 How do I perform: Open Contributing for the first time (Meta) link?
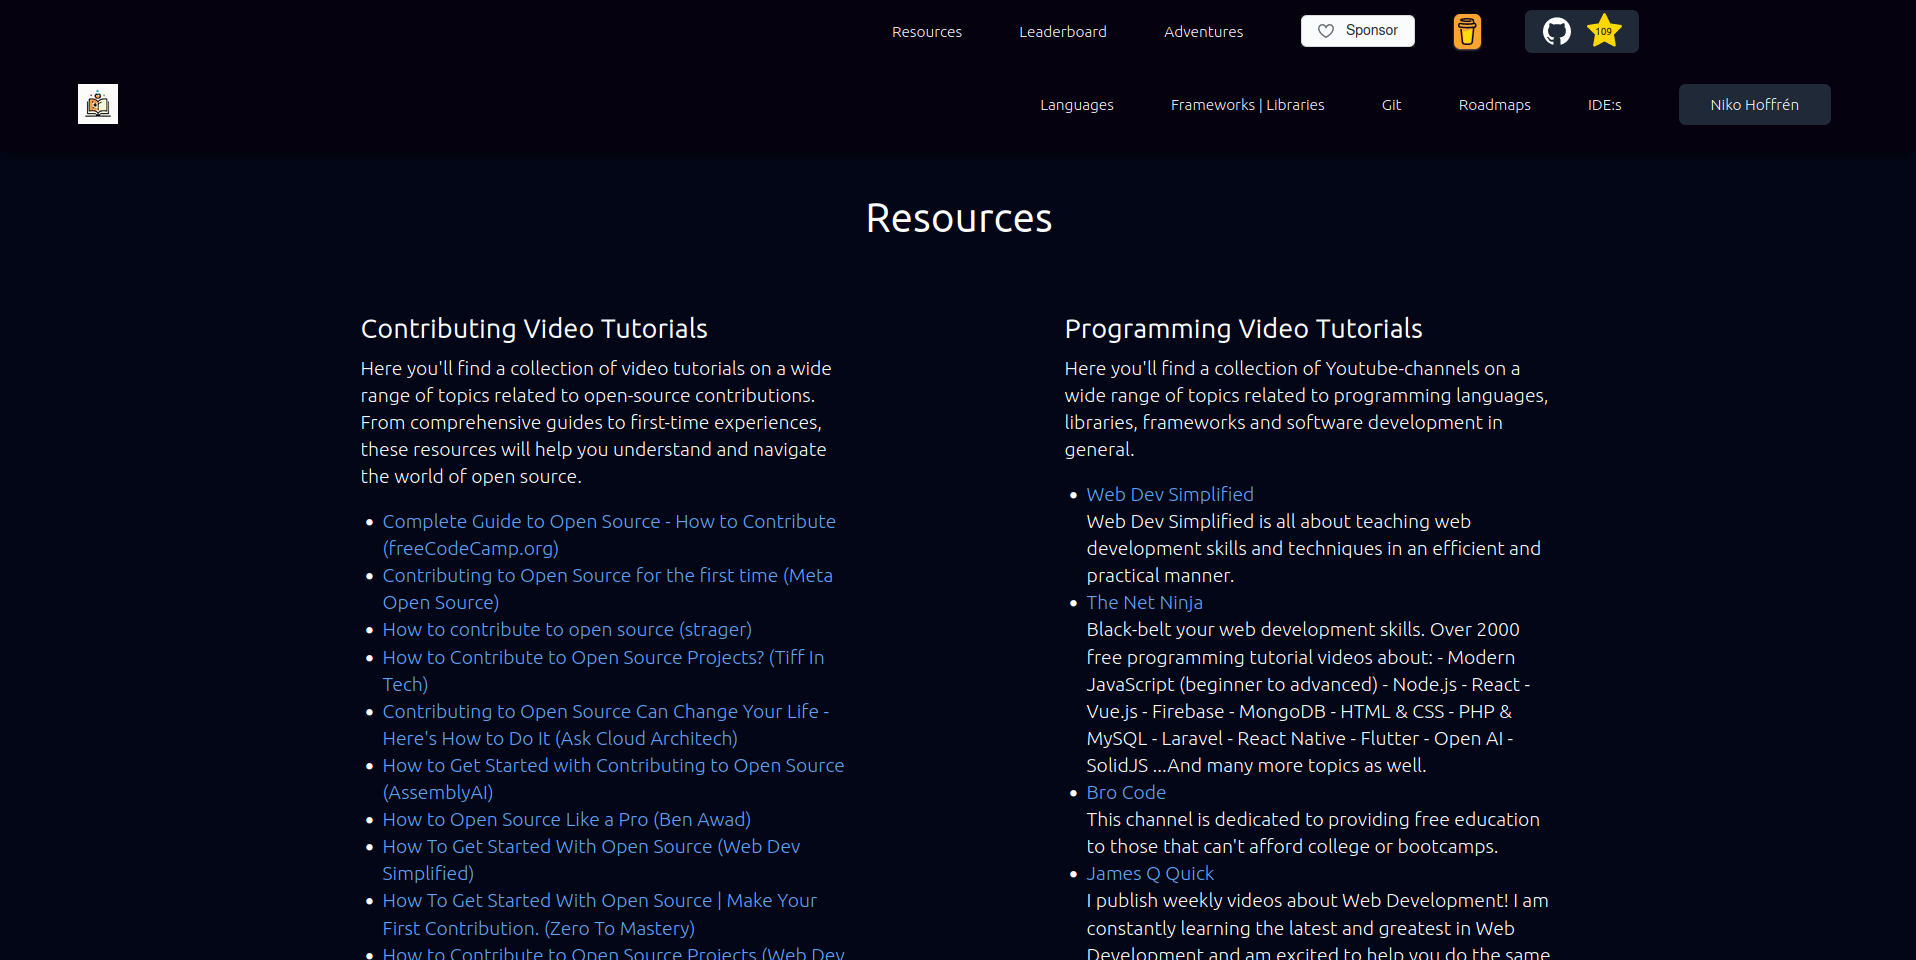[x=608, y=589]
